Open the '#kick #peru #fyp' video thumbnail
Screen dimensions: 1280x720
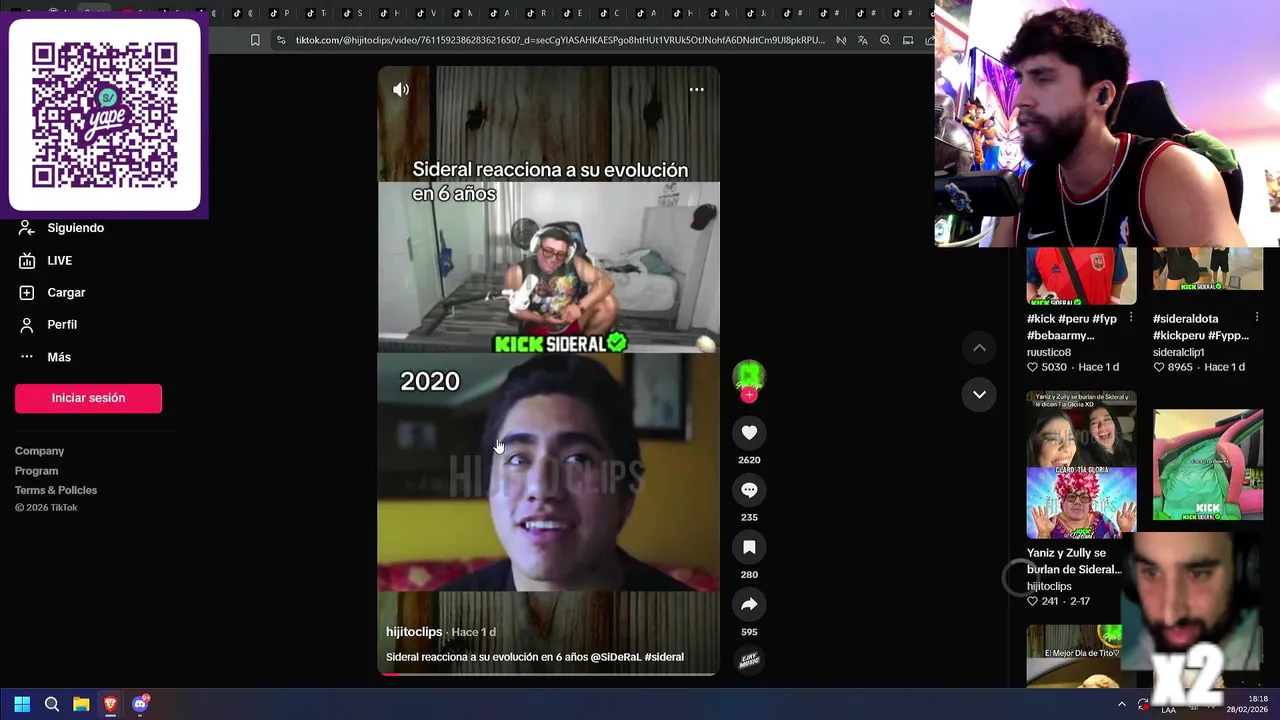(x=1081, y=276)
